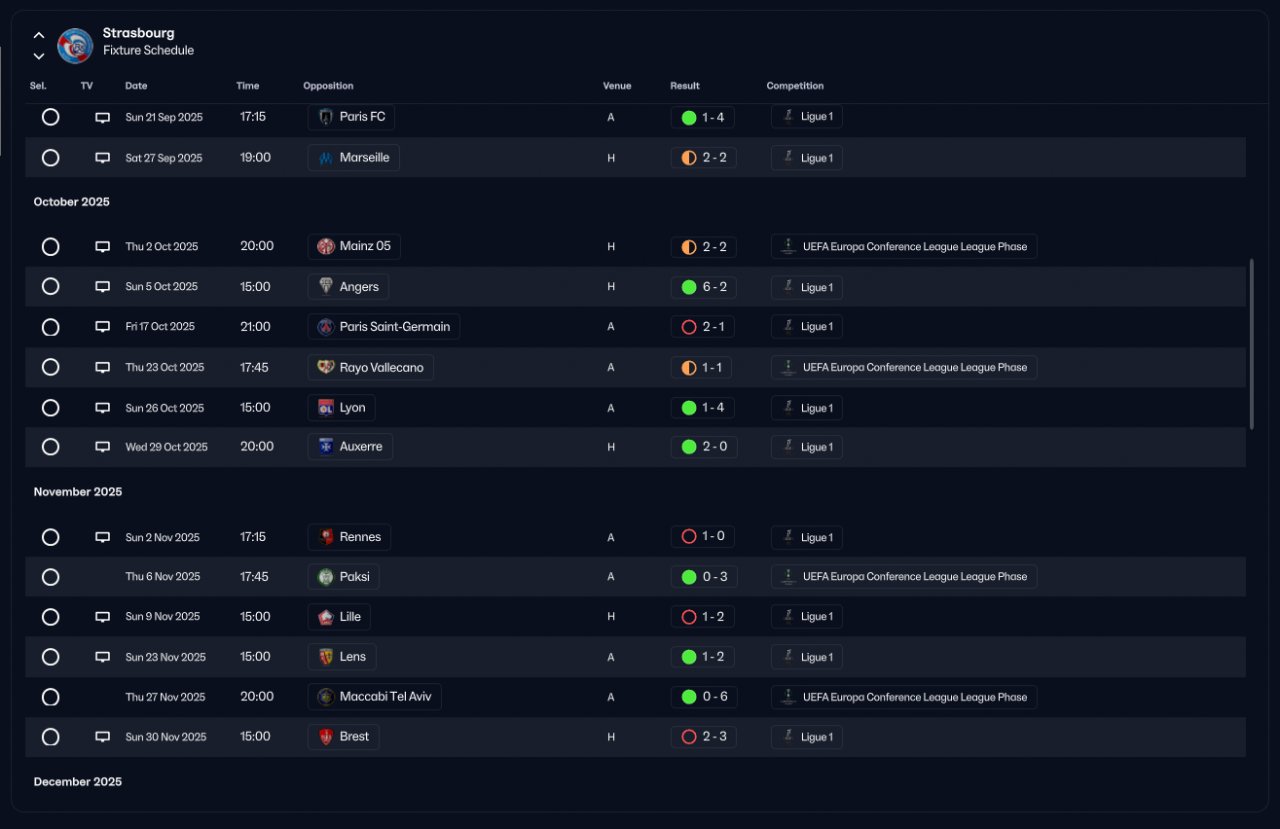Select the Maccabi Tel Aviv fixture row
1280x829 pixels.
coord(51,697)
